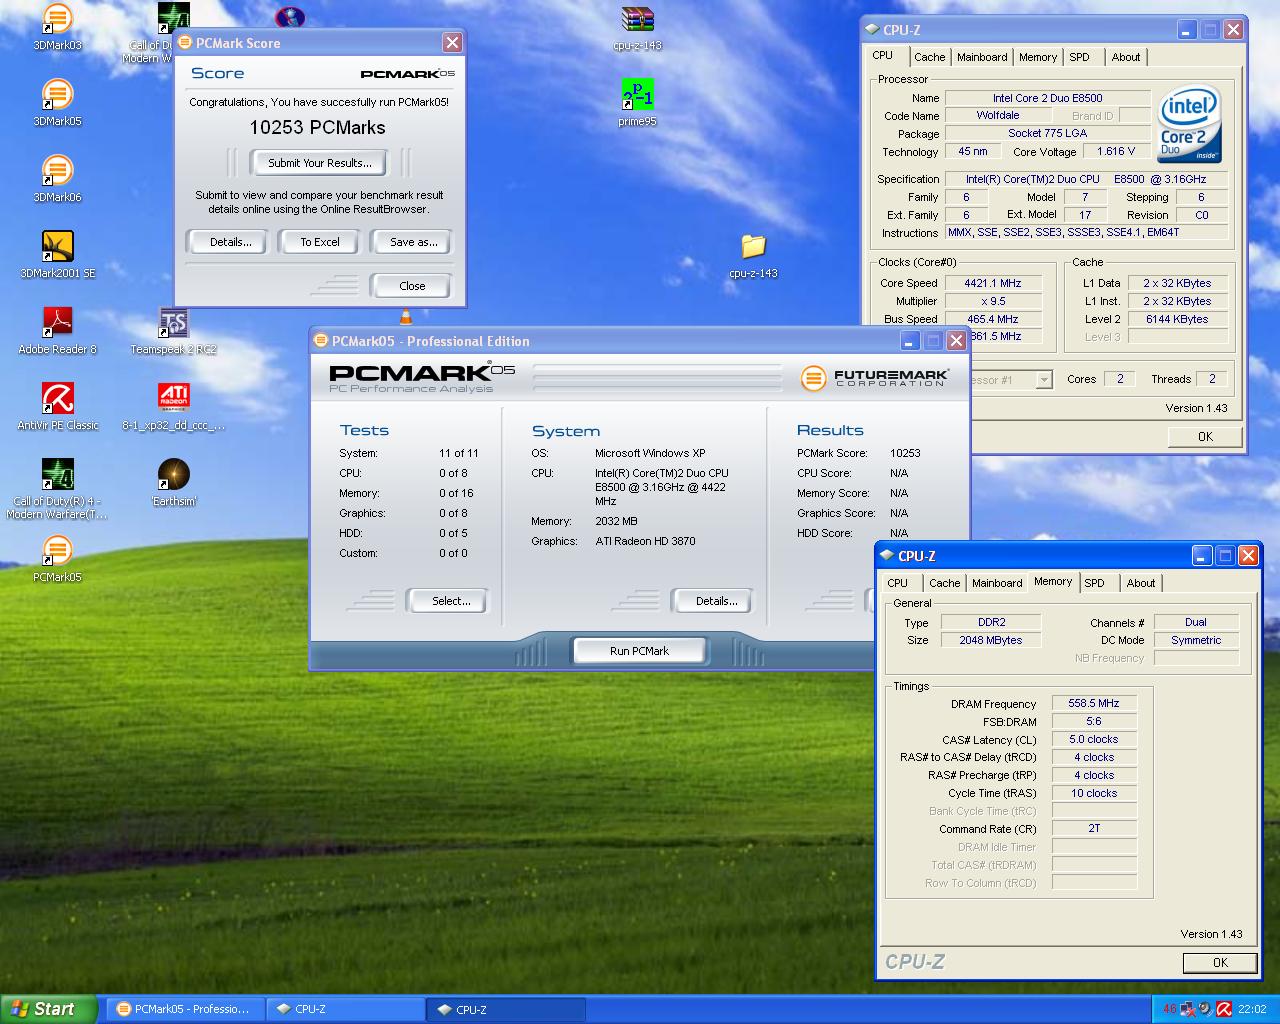Click the Level 2 cache 6144 KBytes field
This screenshot has height=1024, width=1280.
click(x=1177, y=319)
